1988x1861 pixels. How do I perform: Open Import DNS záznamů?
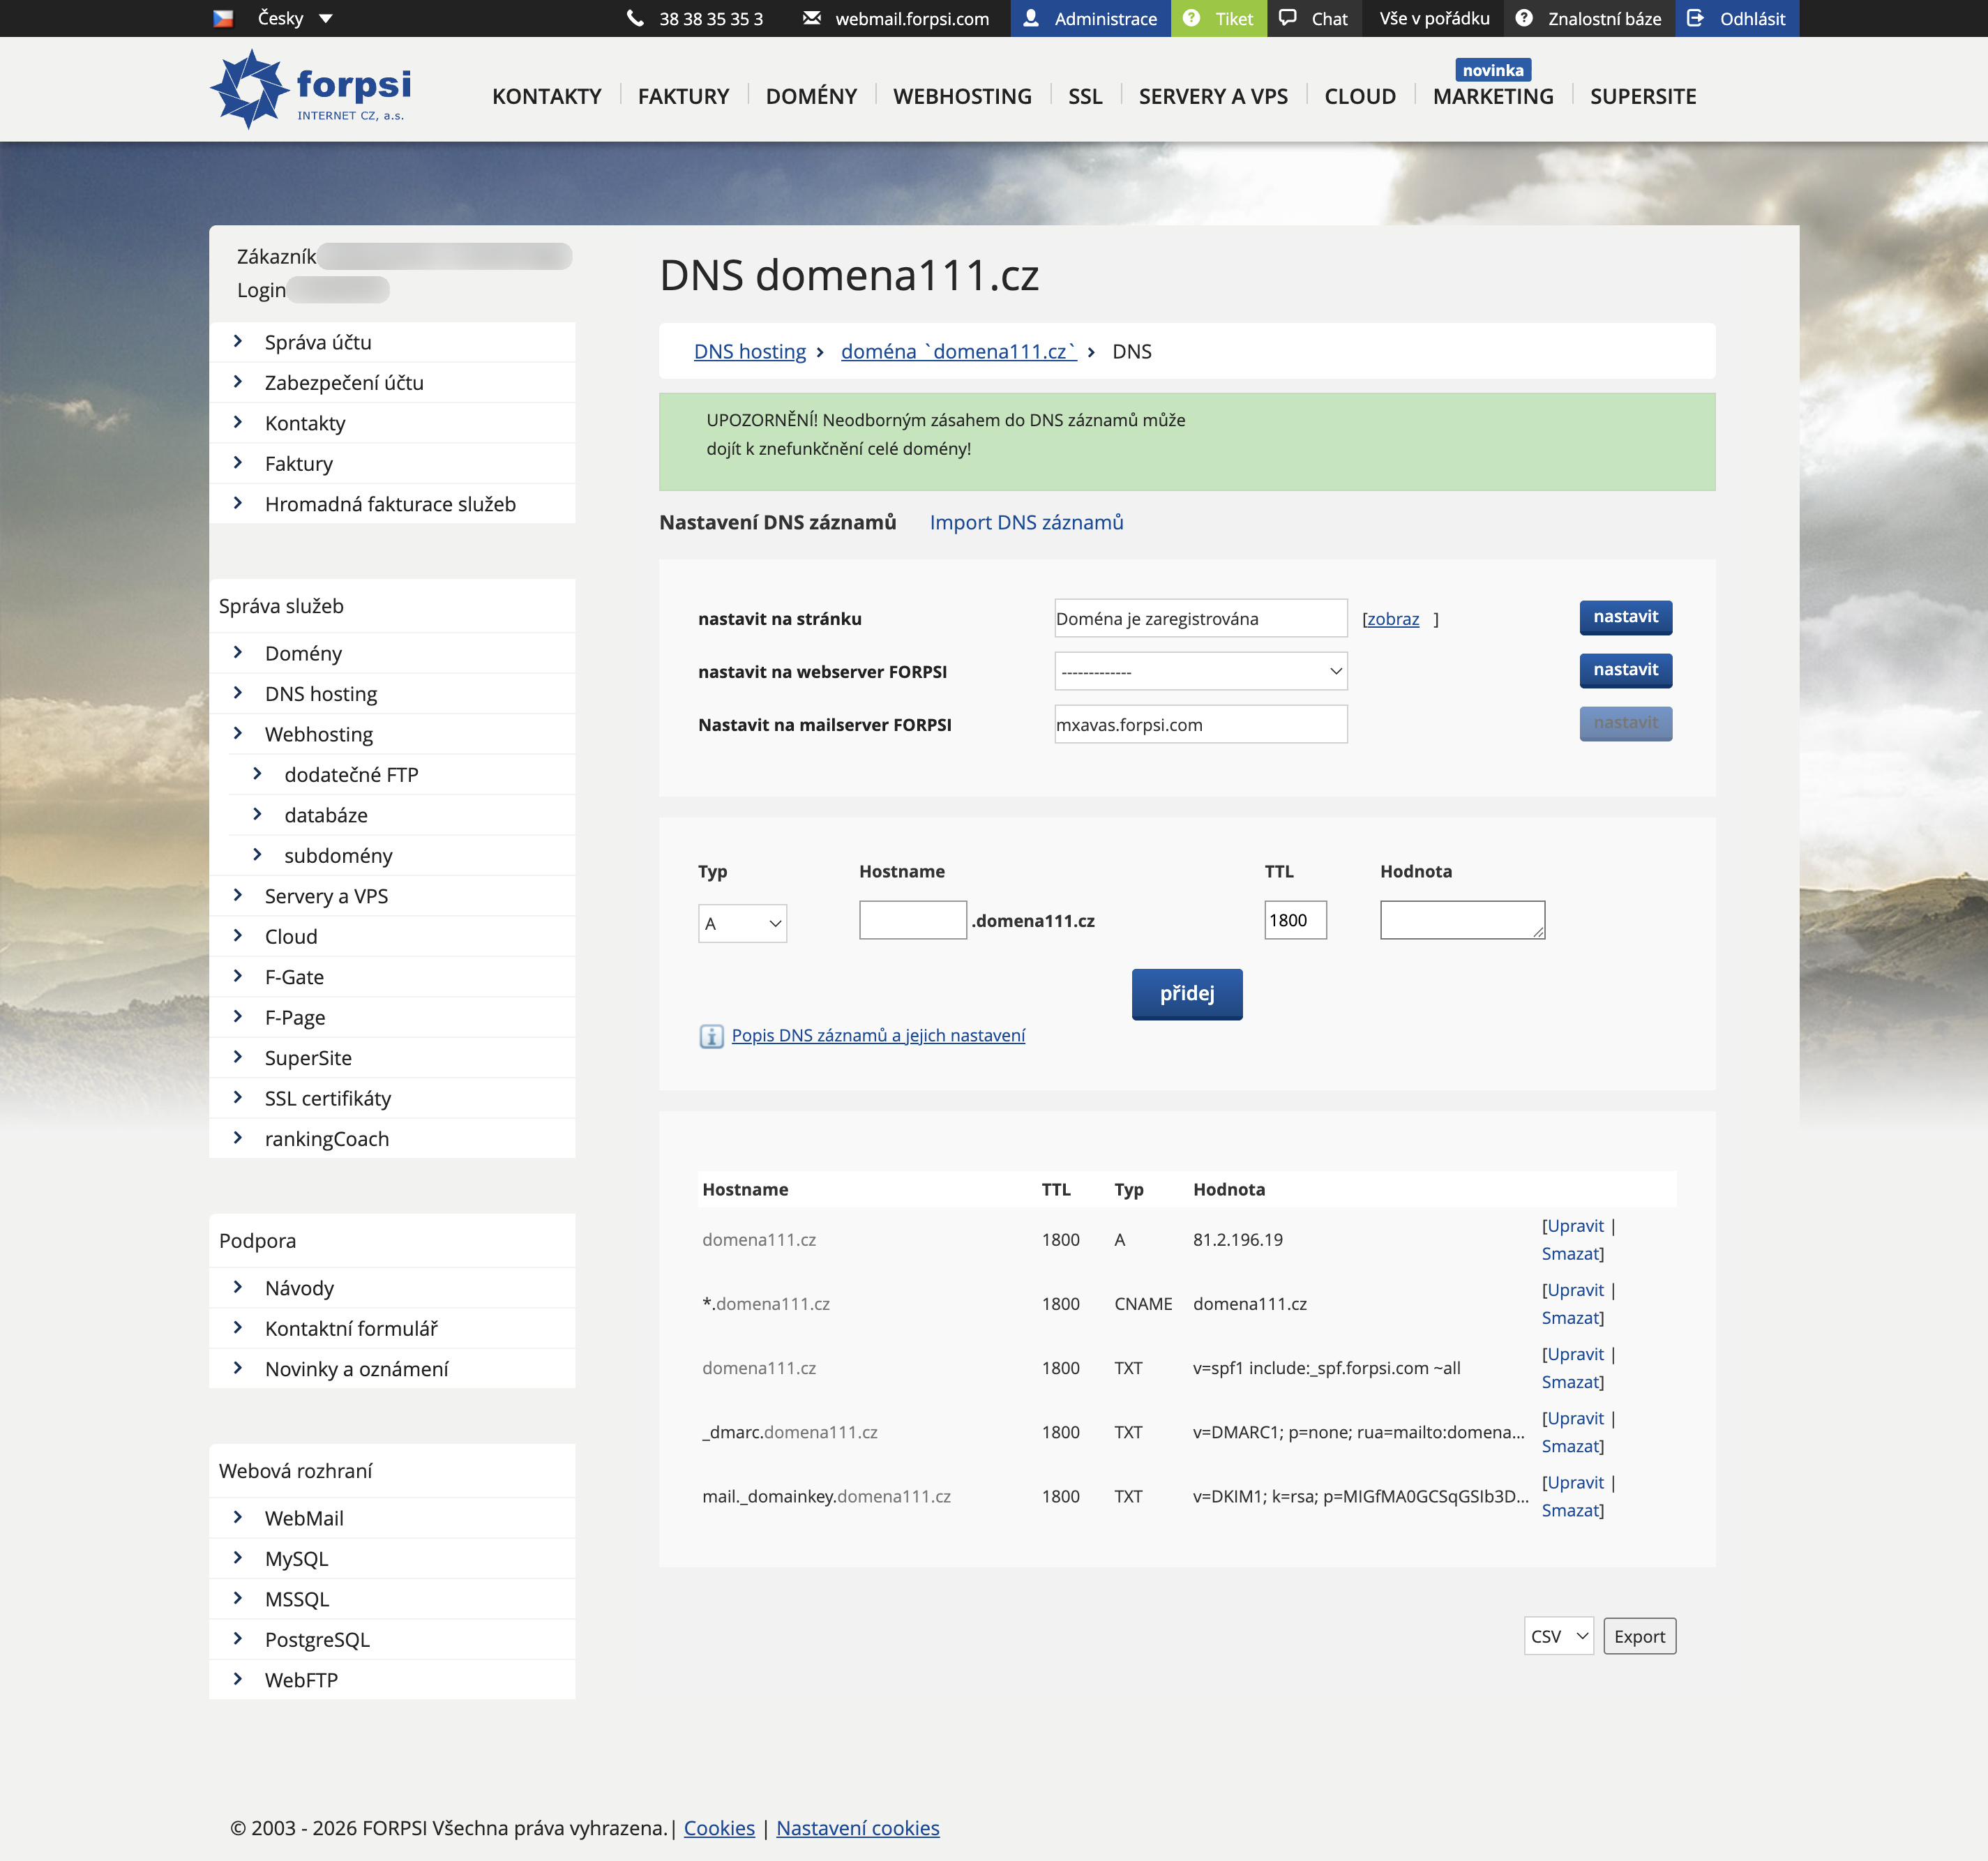tap(1027, 522)
